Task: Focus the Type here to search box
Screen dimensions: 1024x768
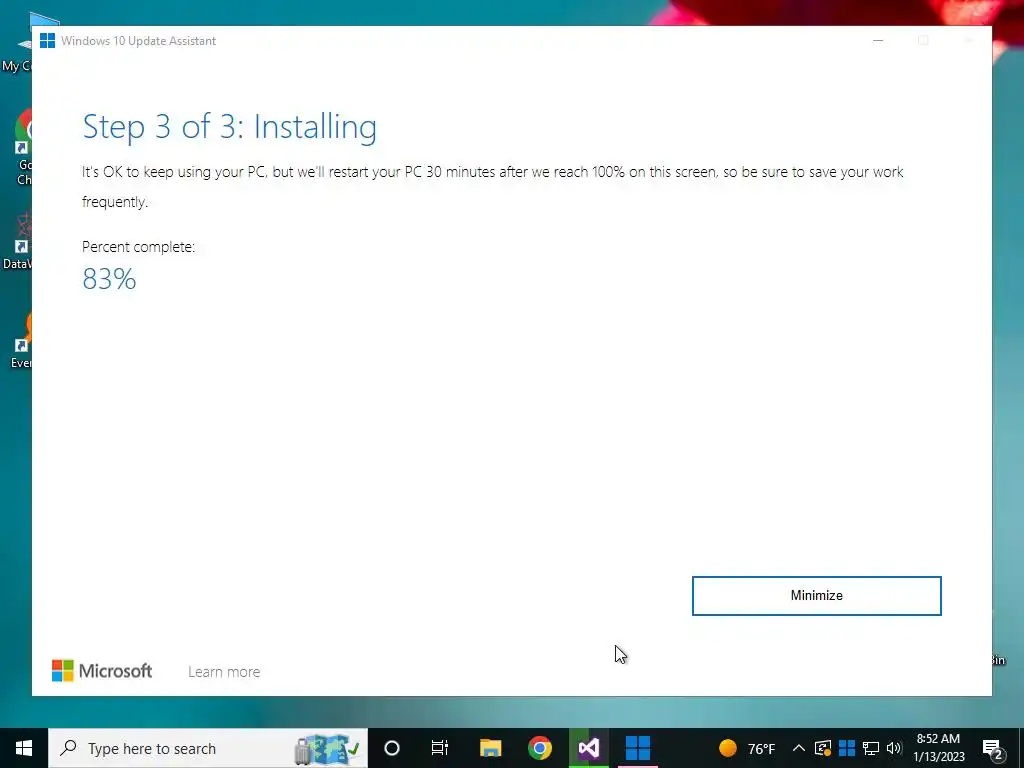Action: pos(208,748)
